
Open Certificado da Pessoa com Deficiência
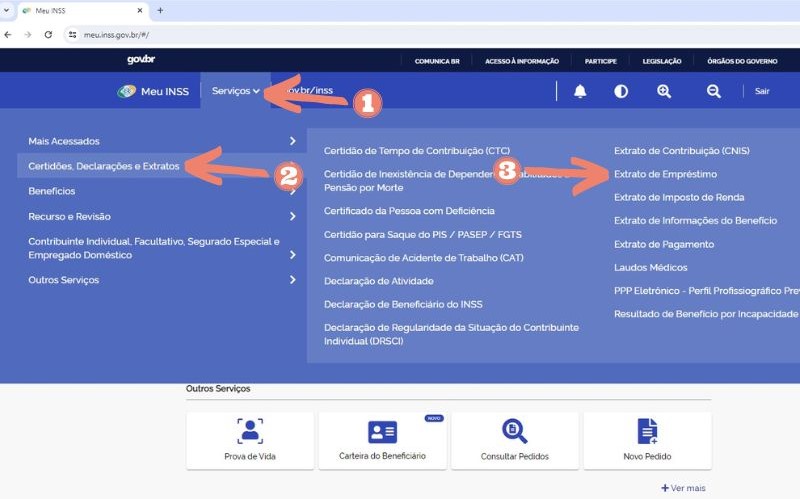tap(409, 211)
